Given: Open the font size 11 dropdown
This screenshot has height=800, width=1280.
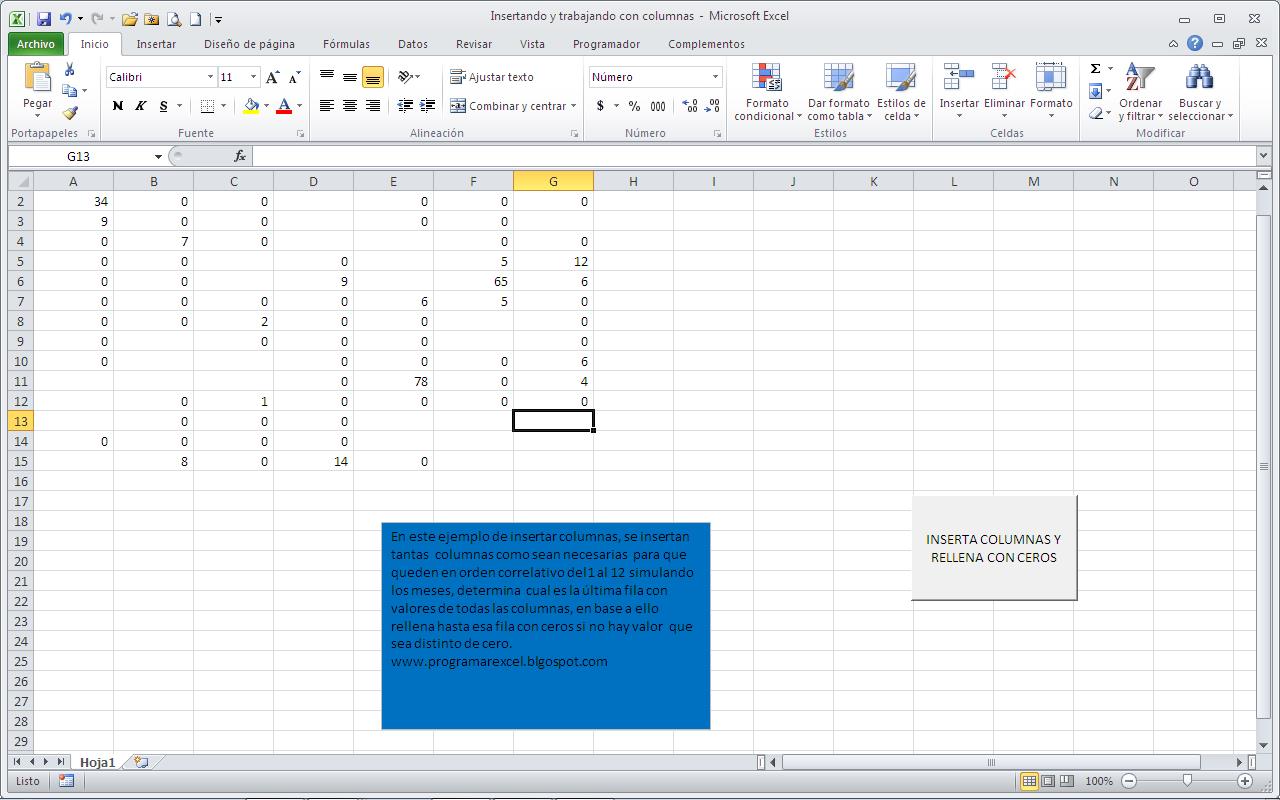Looking at the screenshot, I should pos(253,77).
